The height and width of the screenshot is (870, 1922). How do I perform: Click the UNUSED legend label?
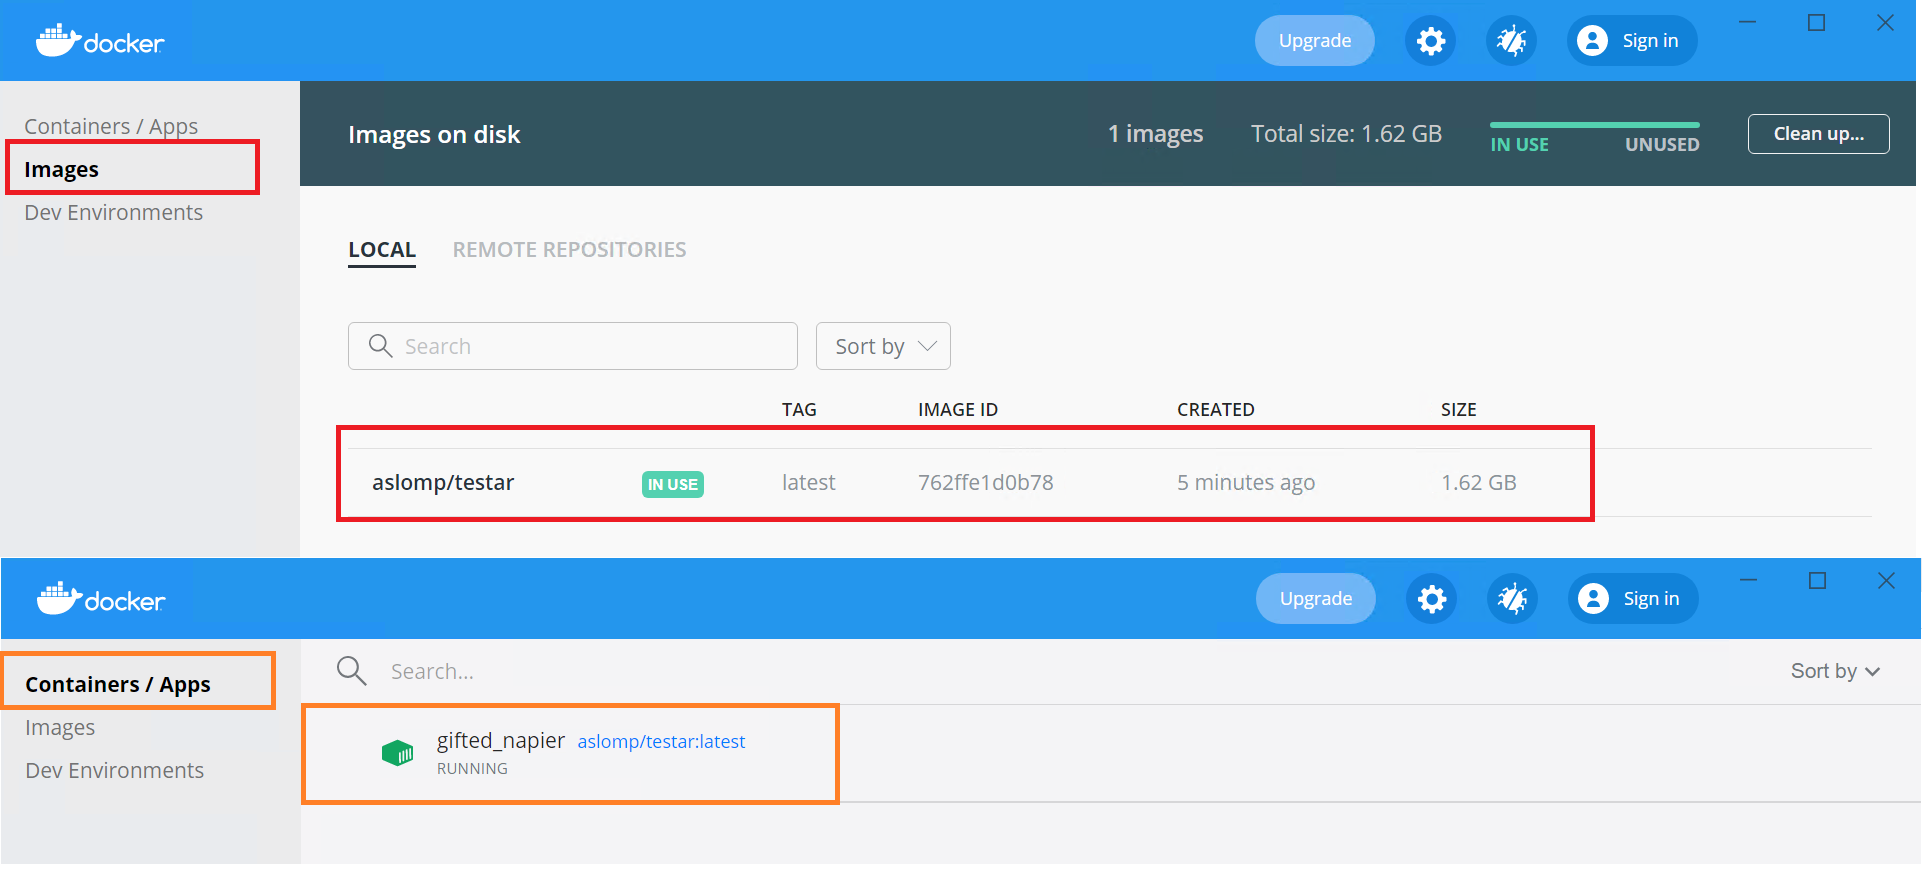[x=1662, y=145]
